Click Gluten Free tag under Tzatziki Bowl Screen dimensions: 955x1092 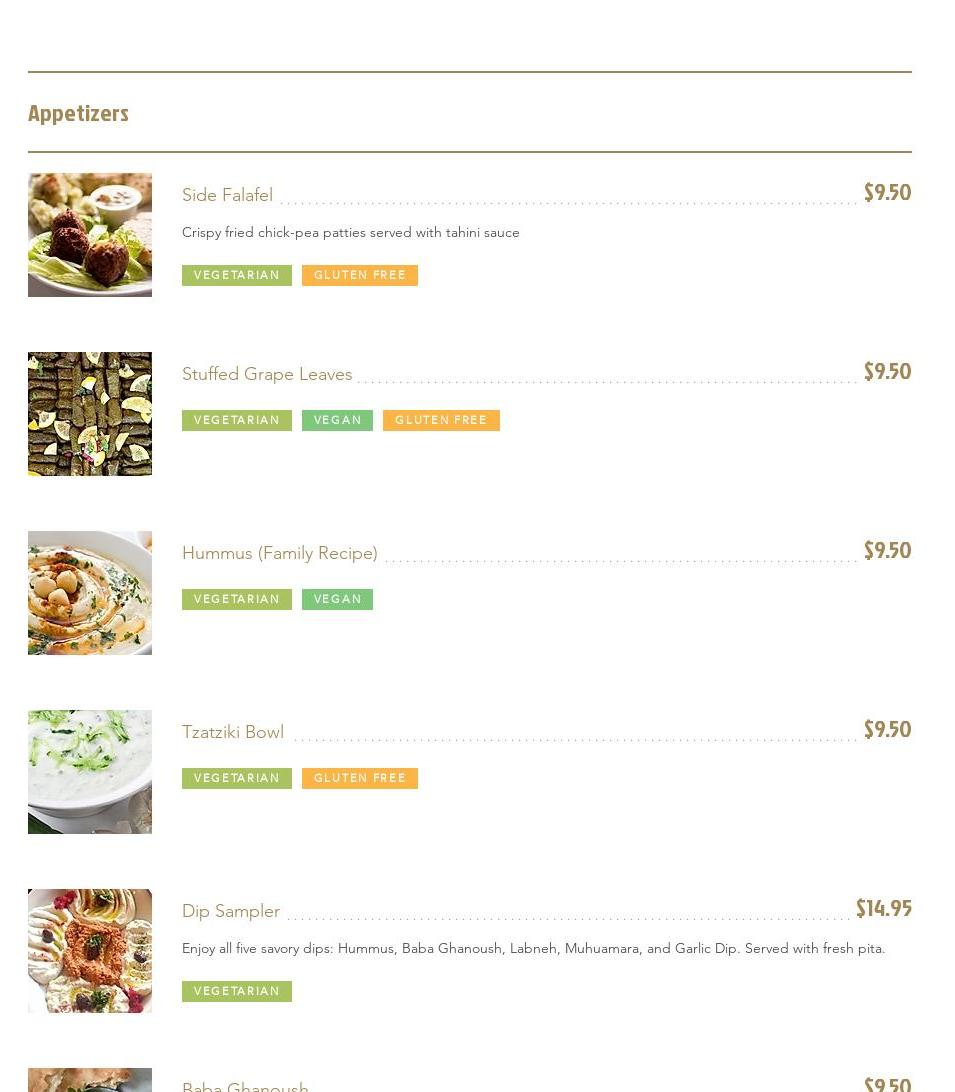(360, 778)
